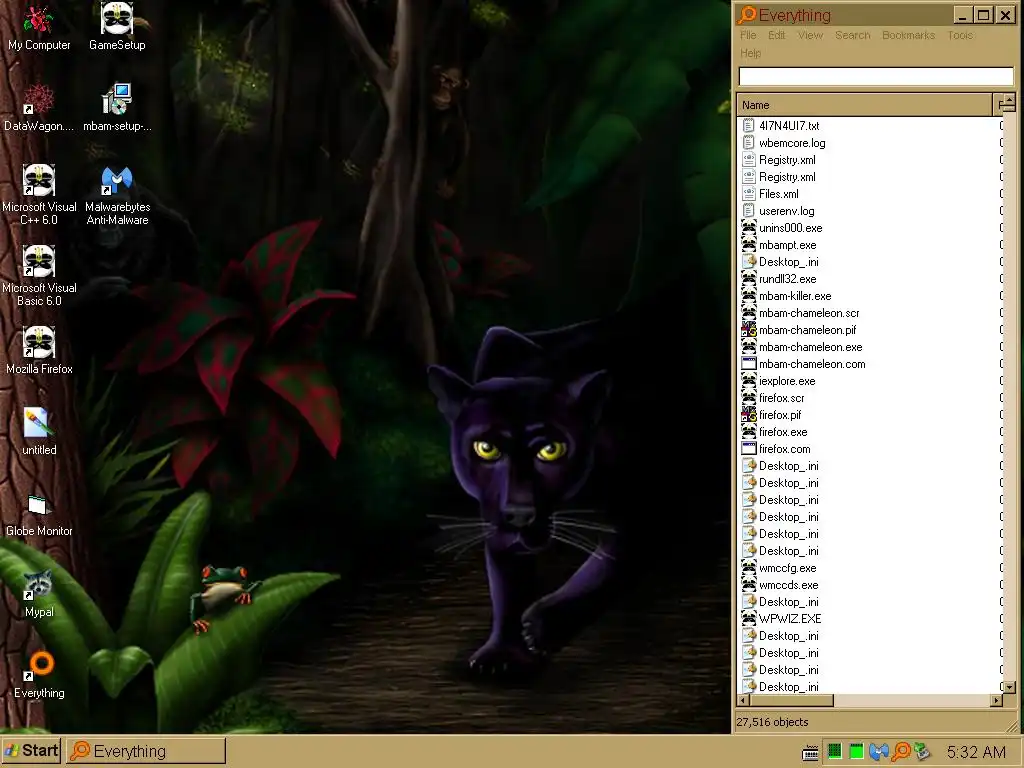Open the Bookmarks menu in Everything
Screen dimensions: 1024x768
pos(908,35)
